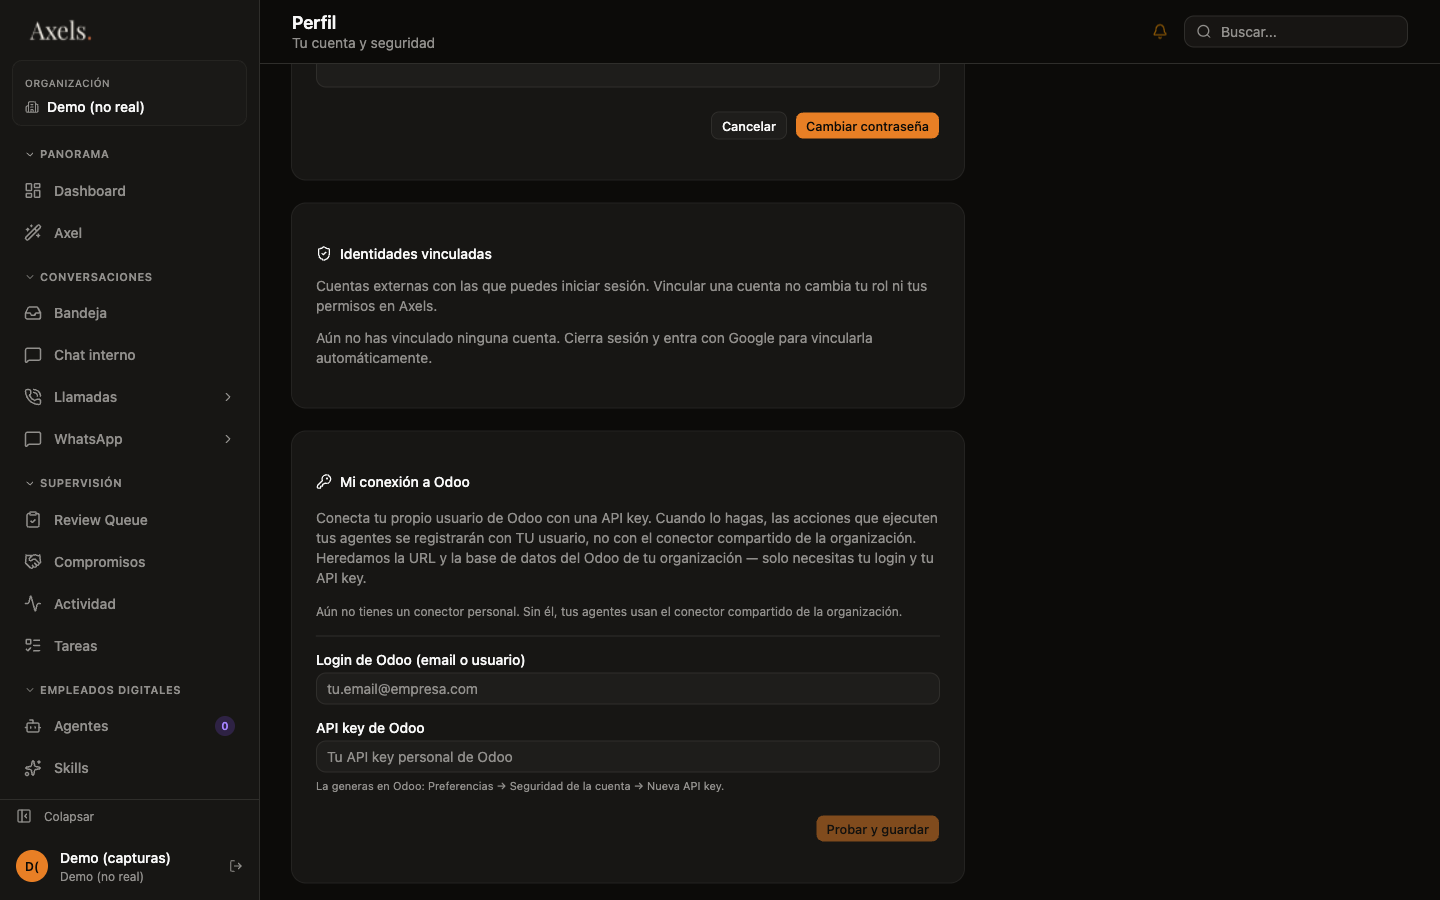Click the Perfil page title
This screenshot has height=900, width=1440.
(314, 22)
